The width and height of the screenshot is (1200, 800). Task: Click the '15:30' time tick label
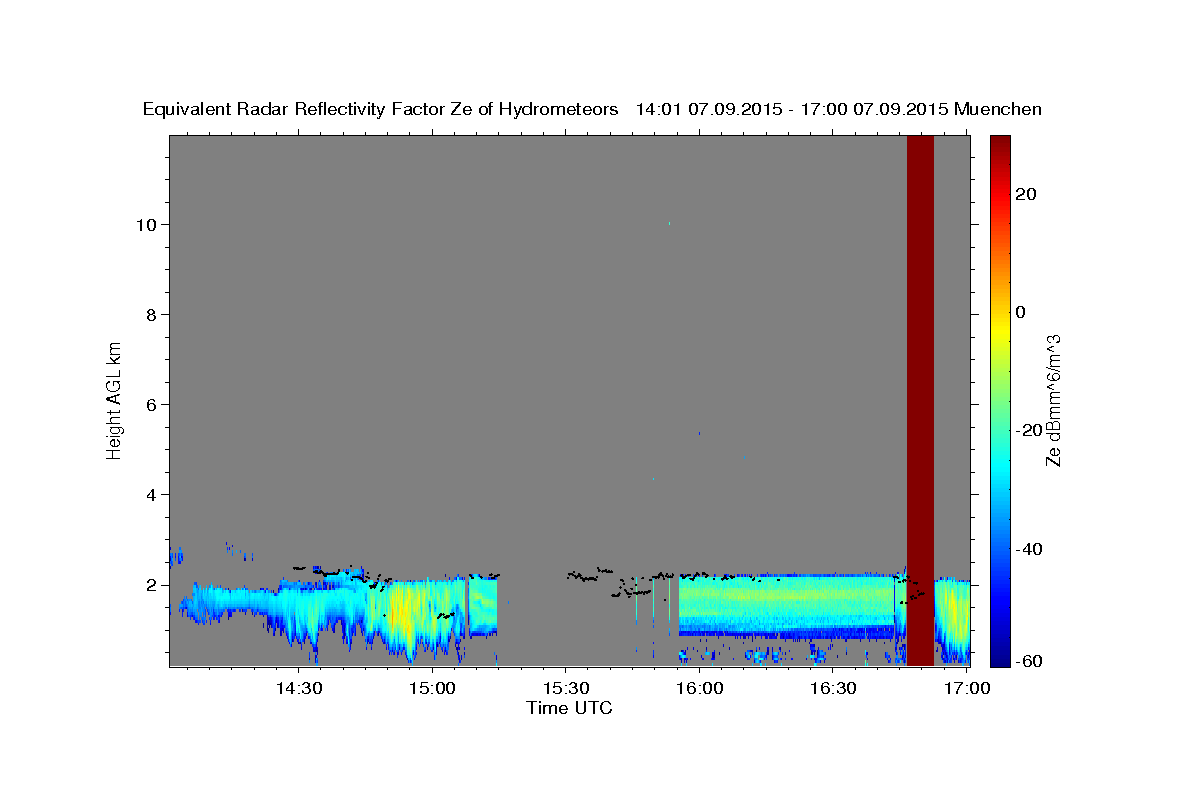565,688
